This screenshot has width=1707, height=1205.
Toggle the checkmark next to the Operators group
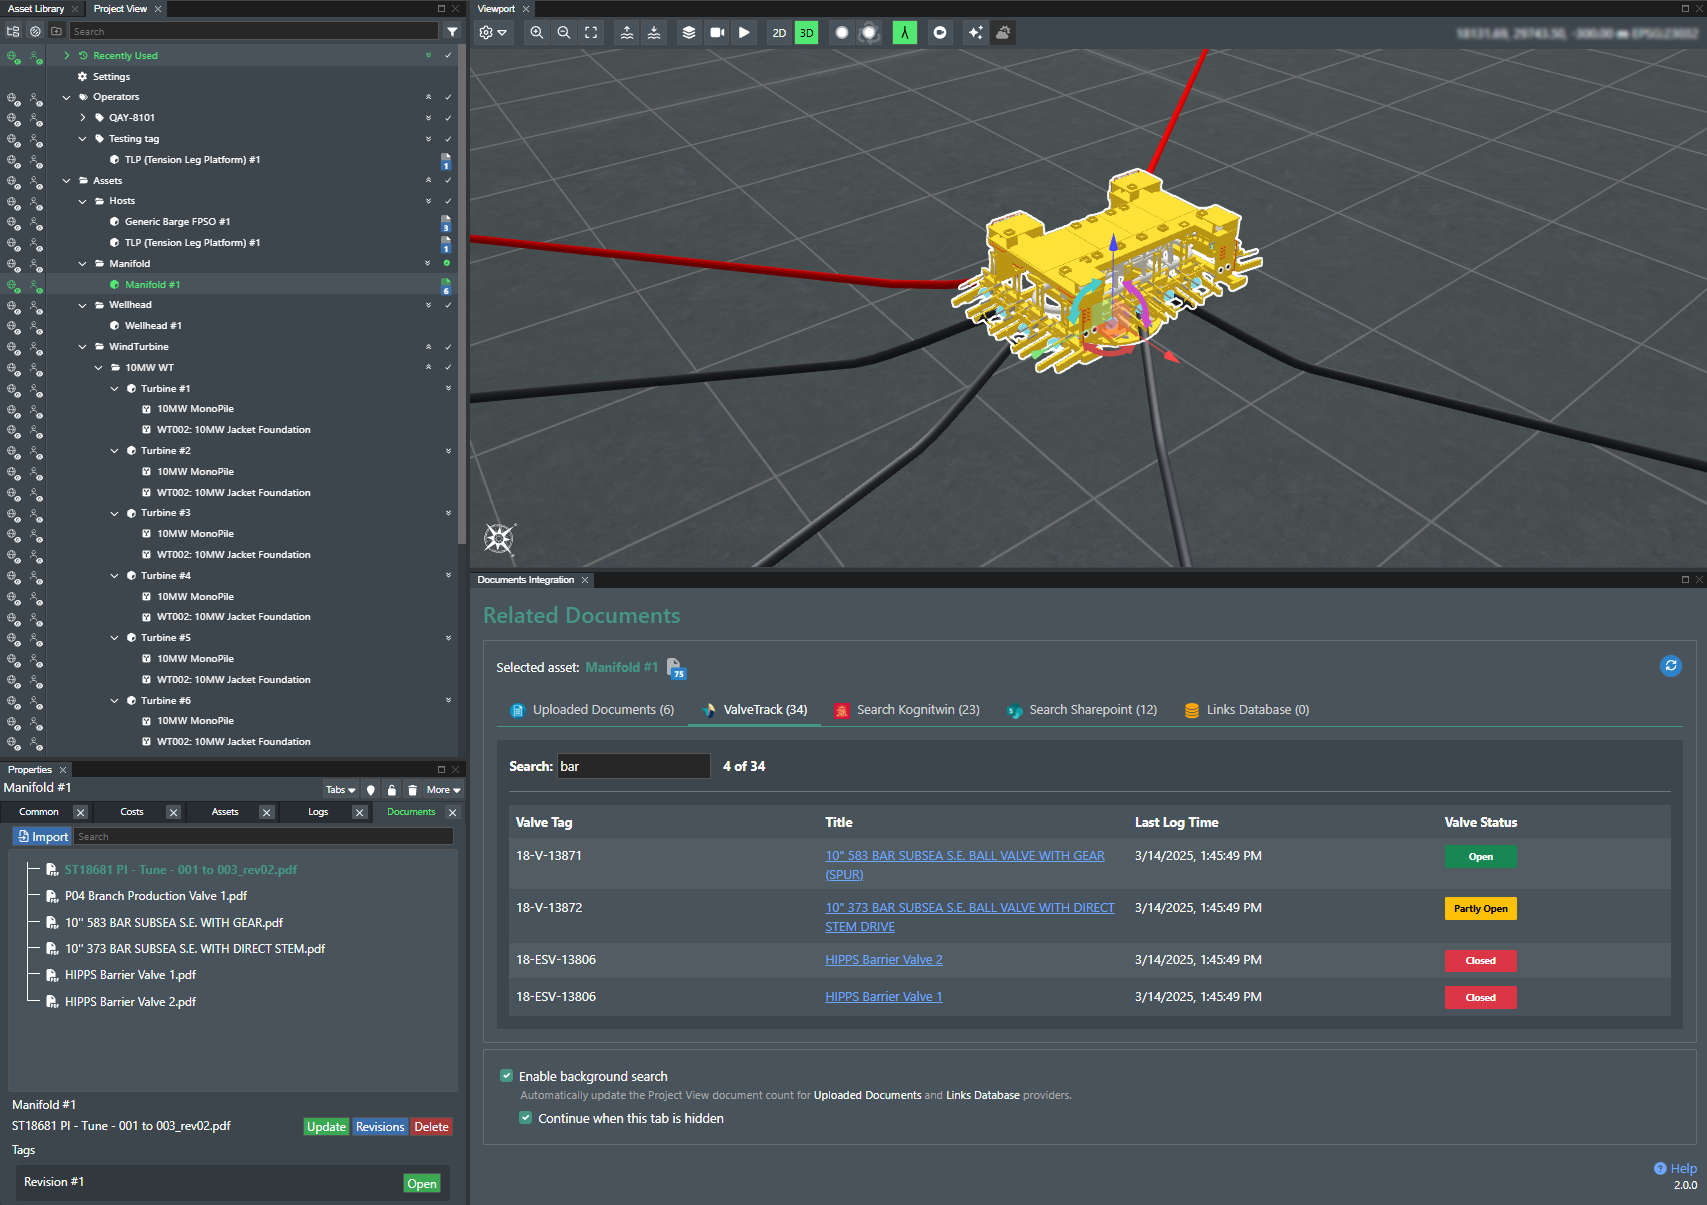click(448, 97)
